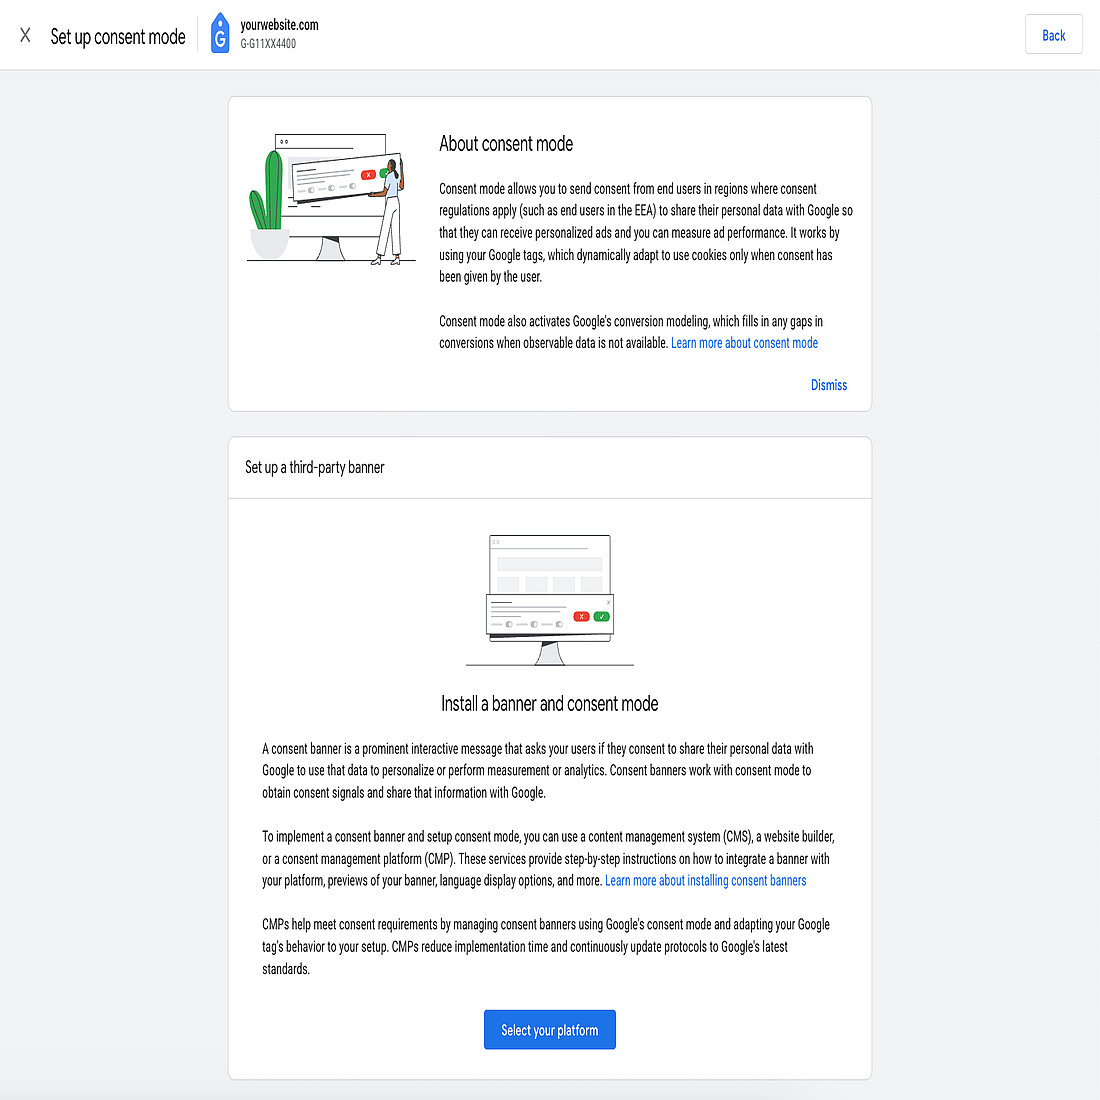Image resolution: width=1100 pixels, height=1100 pixels.
Task: Click the blue Google tag icon
Action: (220, 33)
